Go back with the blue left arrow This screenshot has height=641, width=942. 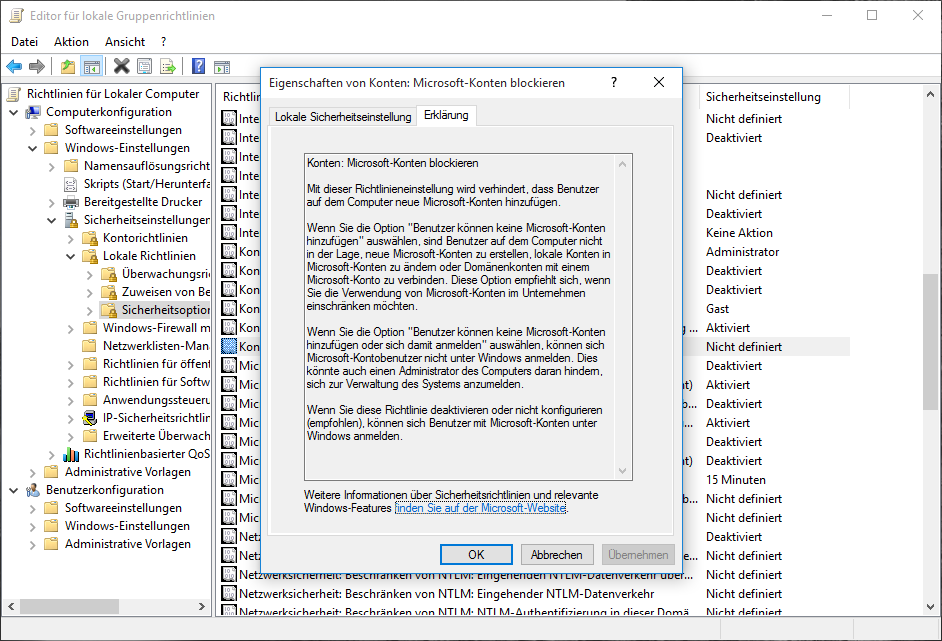pos(14,67)
